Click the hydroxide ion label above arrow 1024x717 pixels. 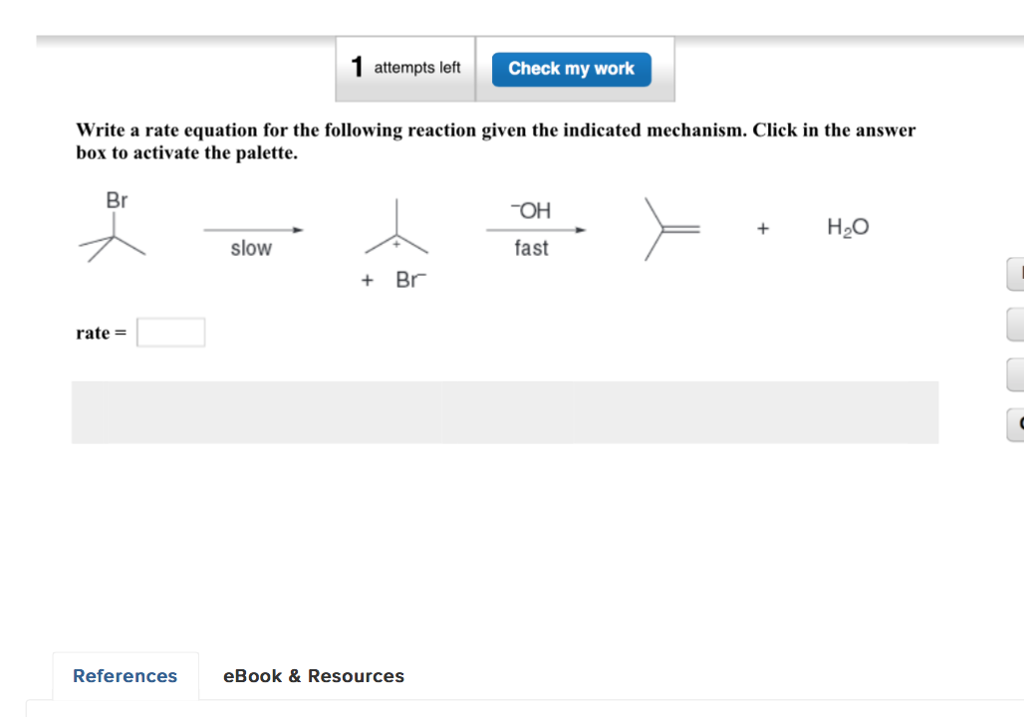coord(531,210)
